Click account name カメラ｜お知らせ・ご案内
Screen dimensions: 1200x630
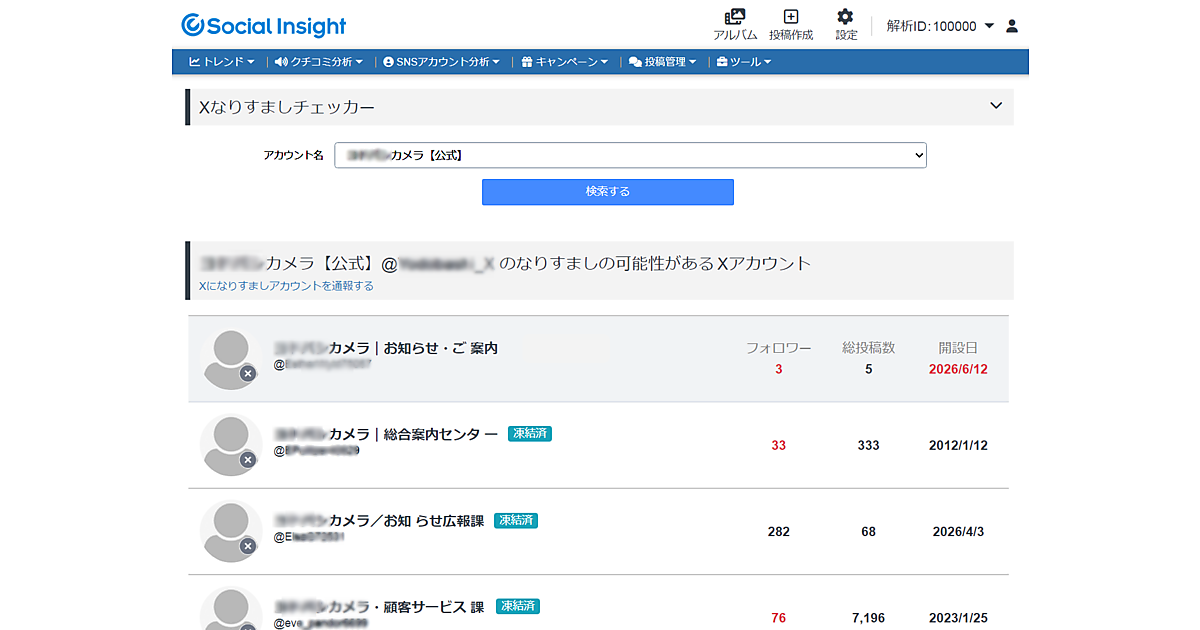(386, 348)
